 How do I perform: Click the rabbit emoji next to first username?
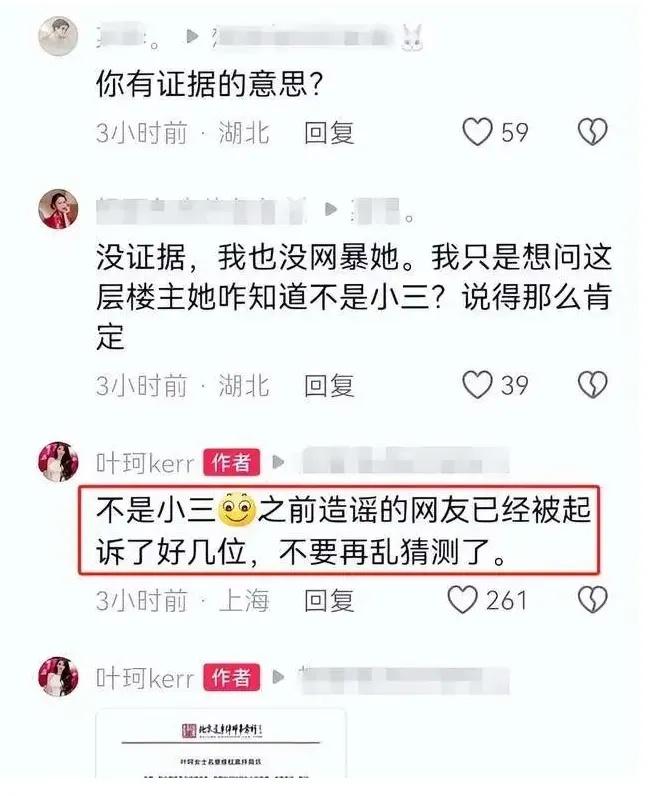point(412,37)
